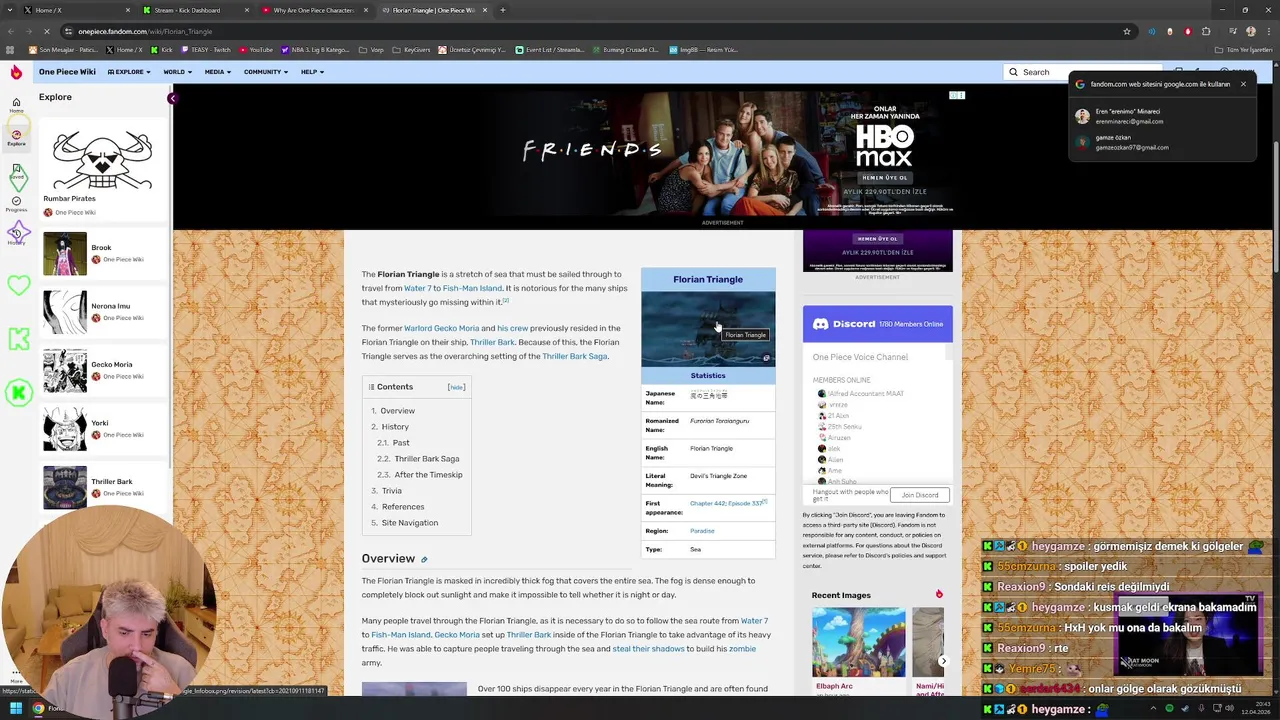The width and height of the screenshot is (1280, 720).
Task: Select the Eren Minareci Google account
Action: click(x=1160, y=116)
